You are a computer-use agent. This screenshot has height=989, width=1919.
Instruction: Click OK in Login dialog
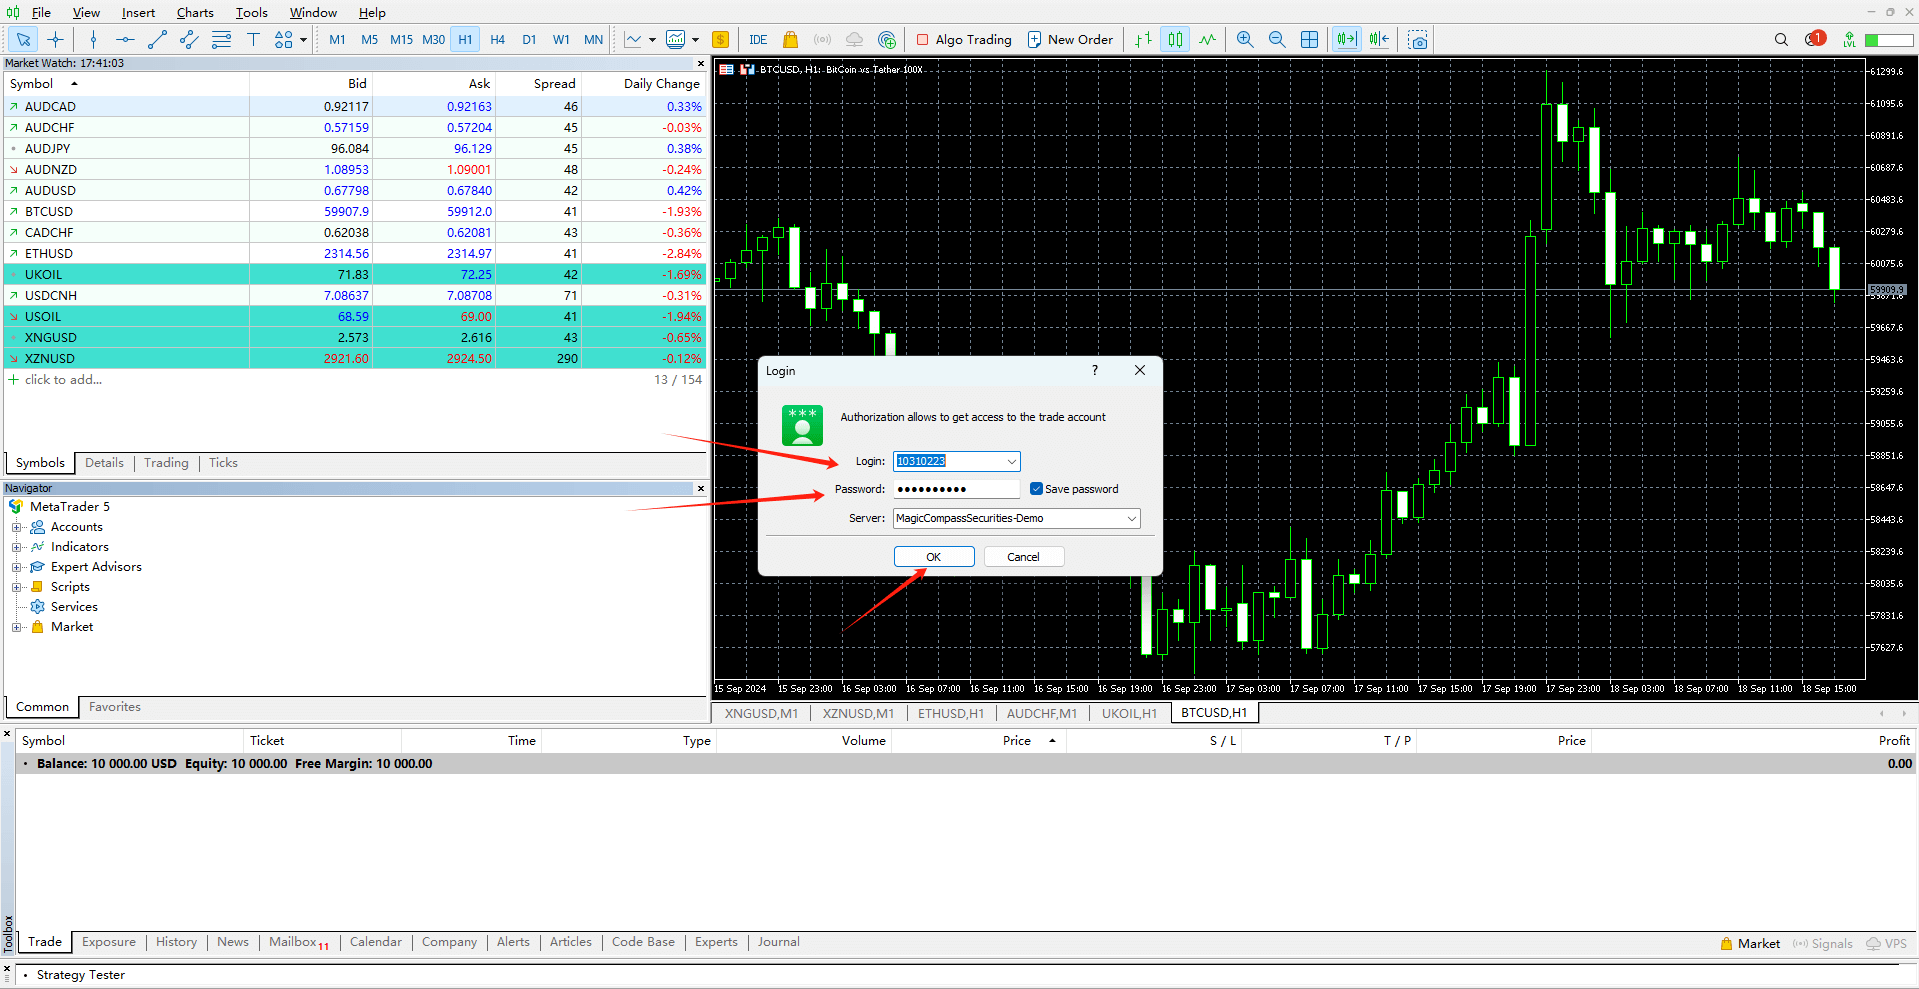934,557
